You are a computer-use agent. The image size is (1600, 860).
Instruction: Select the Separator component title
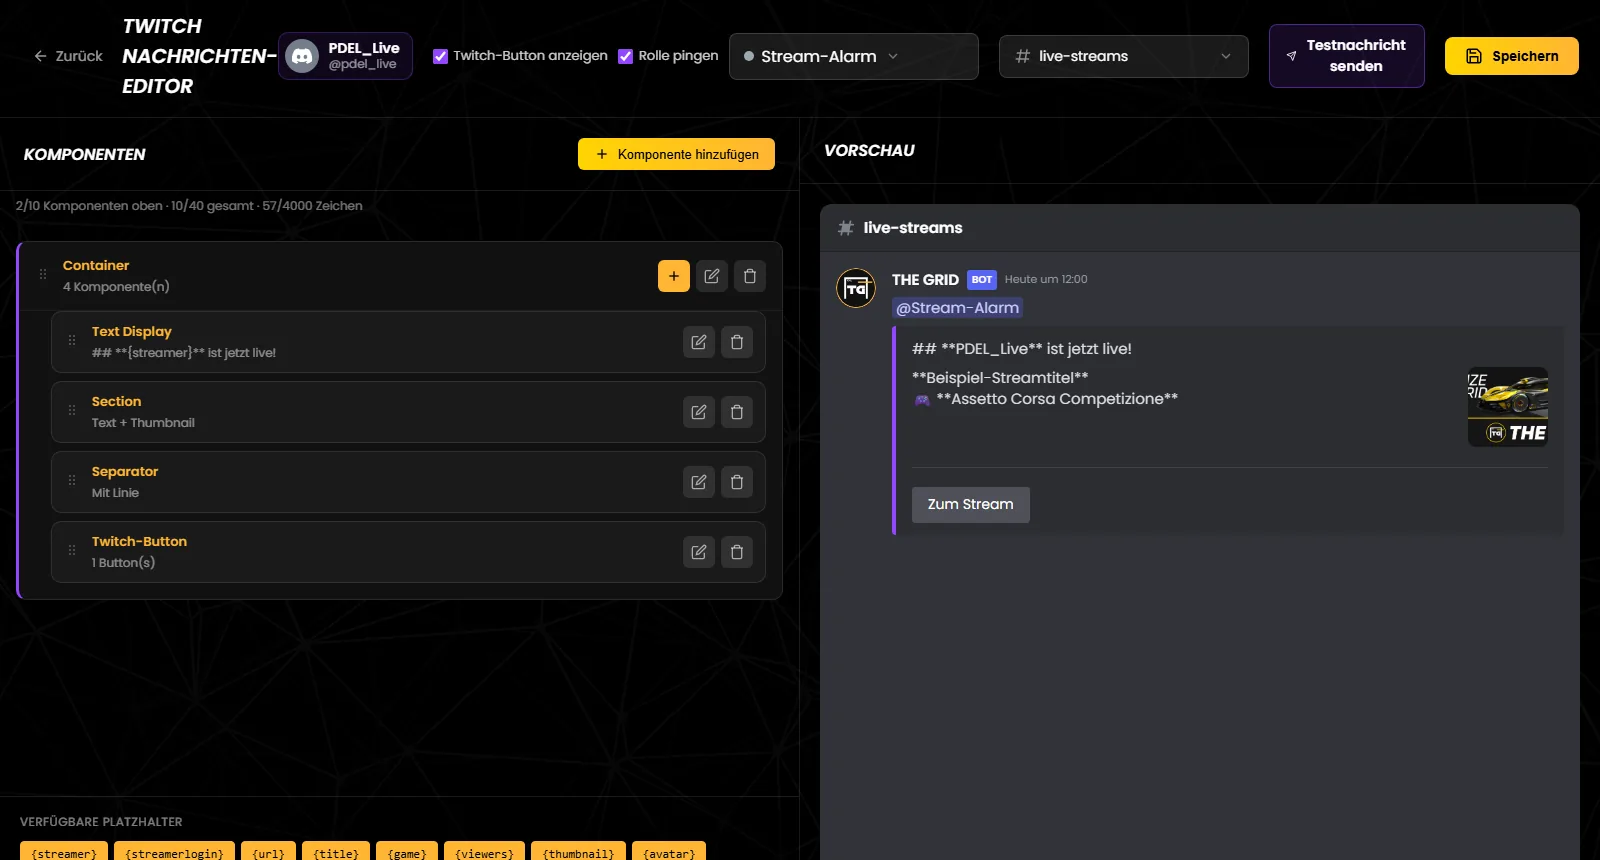pos(125,471)
